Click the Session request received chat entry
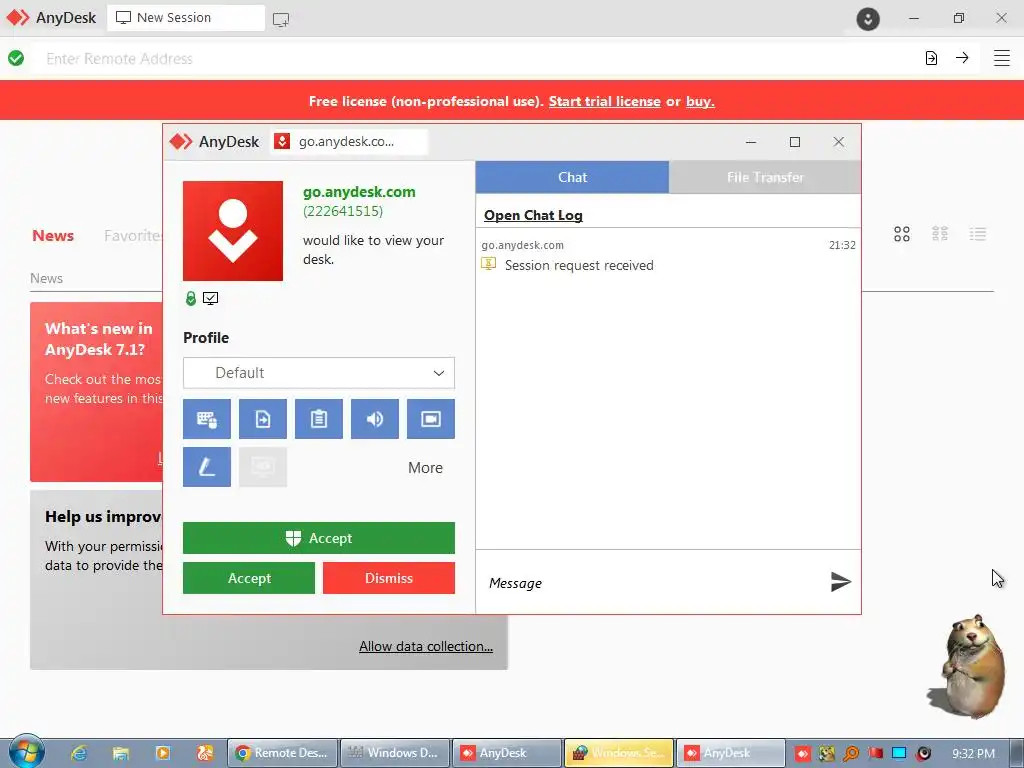Viewport: 1024px width, 768px height. [x=579, y=265]
